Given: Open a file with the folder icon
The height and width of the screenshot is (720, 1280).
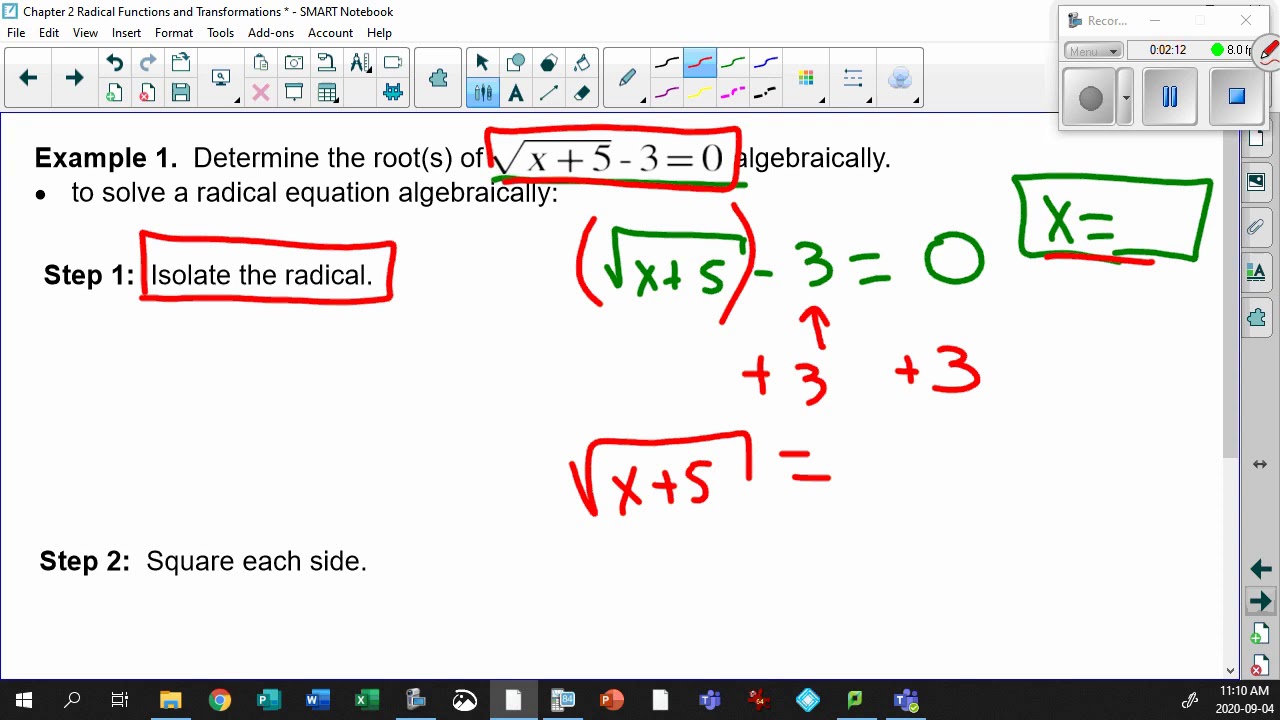Looking at the screenshot, I should tap(181, 63).
